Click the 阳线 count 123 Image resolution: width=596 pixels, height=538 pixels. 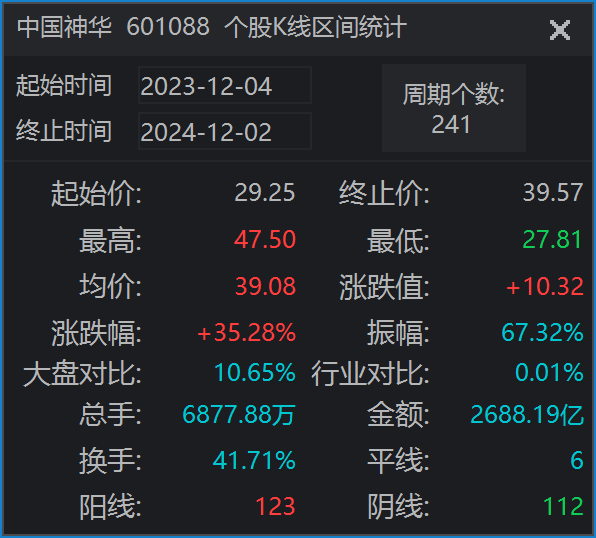[275, 506]
